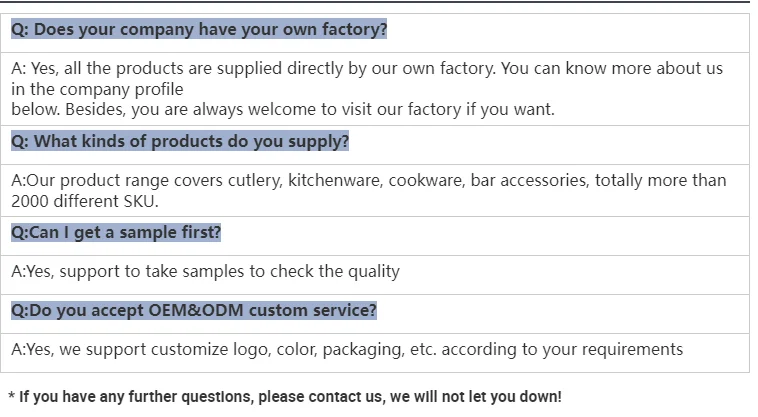The width and height of the screenshot is (758, 417).
Task: Click the answer about customizing logo, color, packaging
Action: (x=346, y=350)
